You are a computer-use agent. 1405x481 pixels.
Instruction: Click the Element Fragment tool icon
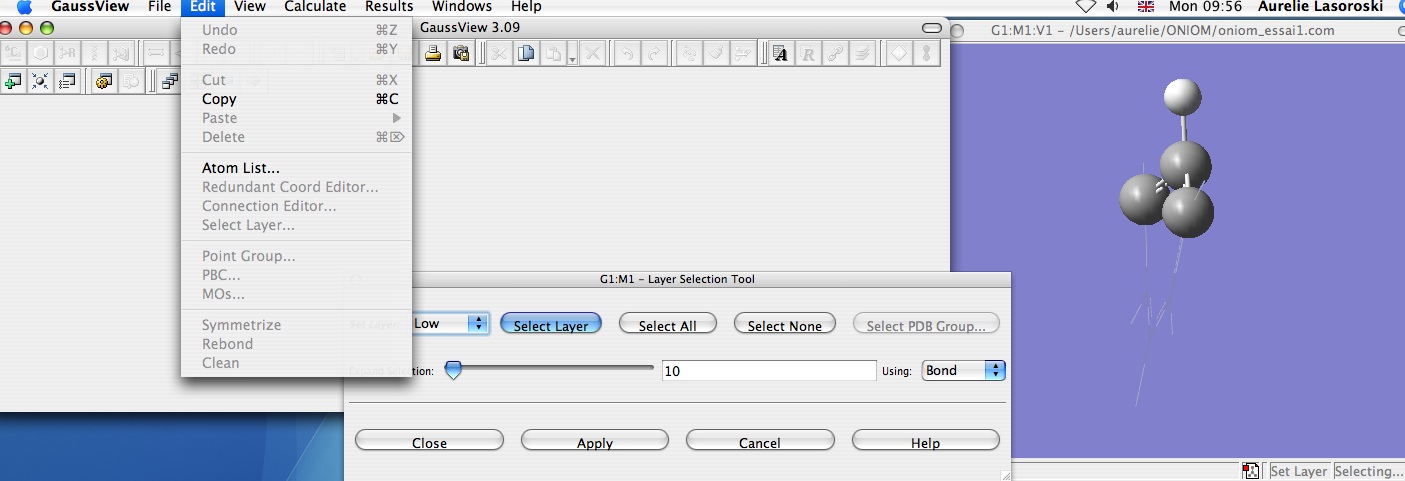[x=14, y=53]
